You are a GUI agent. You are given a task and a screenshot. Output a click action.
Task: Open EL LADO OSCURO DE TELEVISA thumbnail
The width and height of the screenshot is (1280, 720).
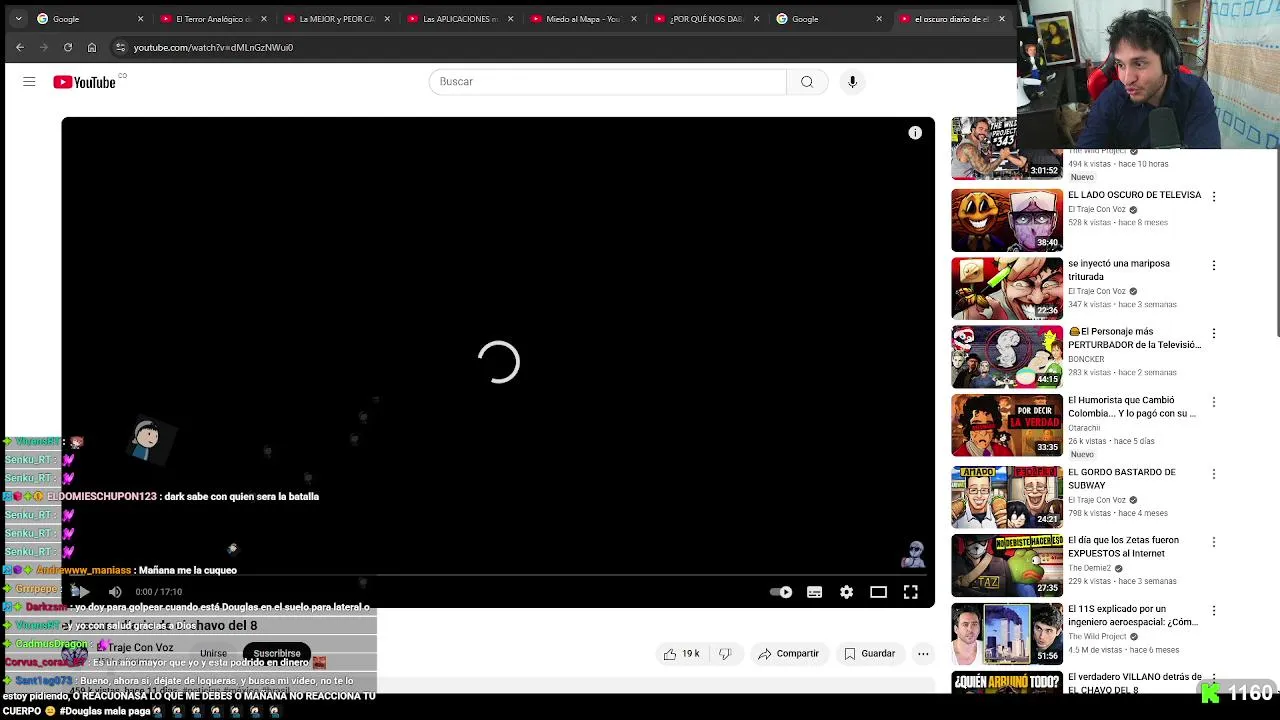[x=1007, y=220]
